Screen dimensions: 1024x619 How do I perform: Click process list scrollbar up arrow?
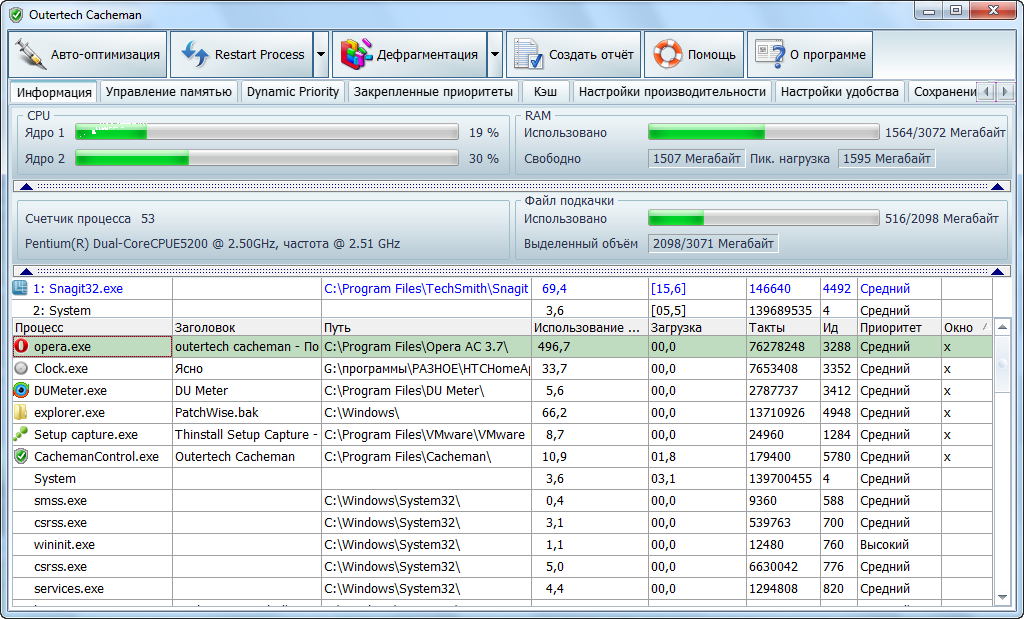1002,327
